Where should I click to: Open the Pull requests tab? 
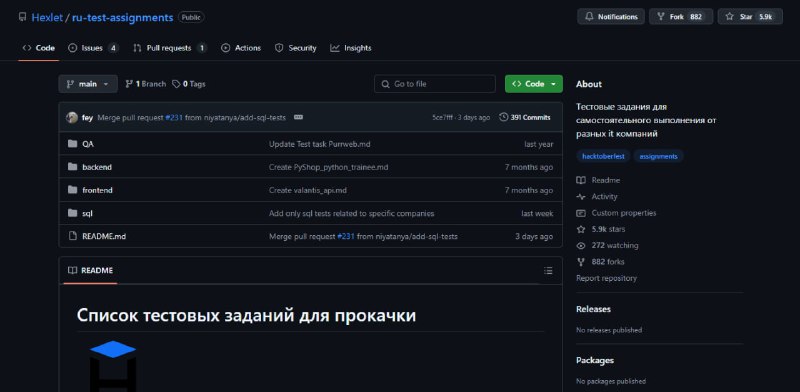coord(169,48)
